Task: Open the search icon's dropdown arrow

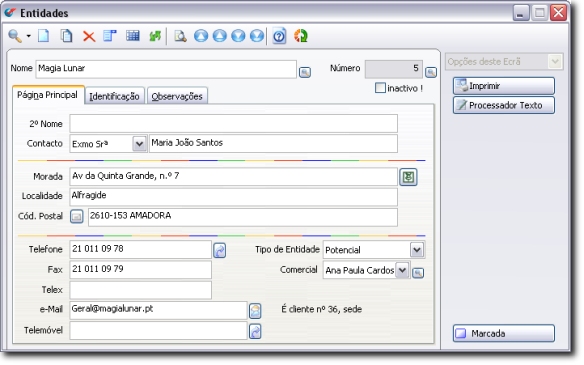Action: point(28,36)
